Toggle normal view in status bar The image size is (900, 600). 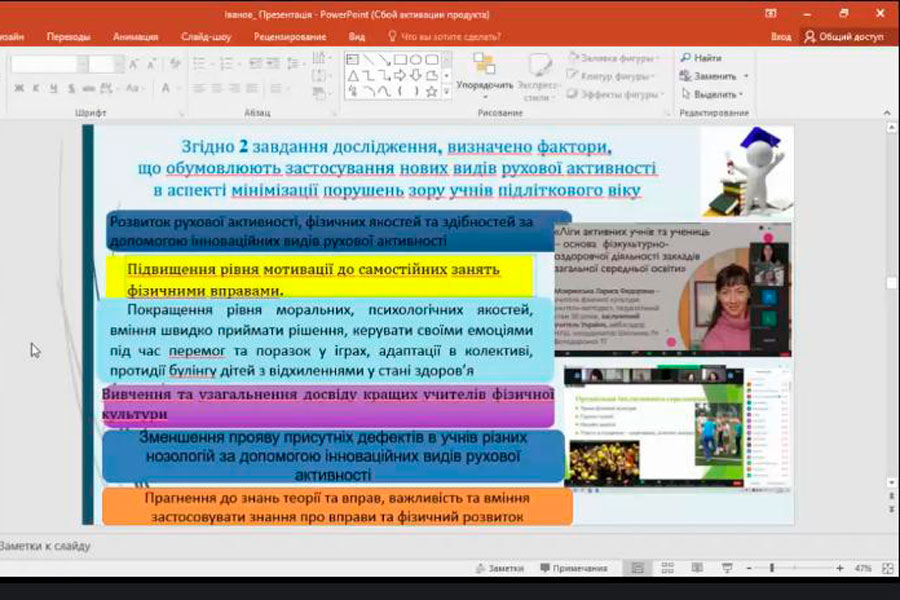[x=637, y=568]
